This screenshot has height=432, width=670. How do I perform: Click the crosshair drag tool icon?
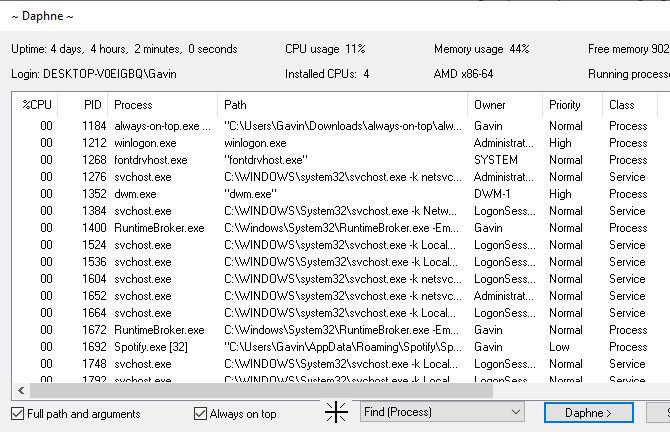click(336, 412)
